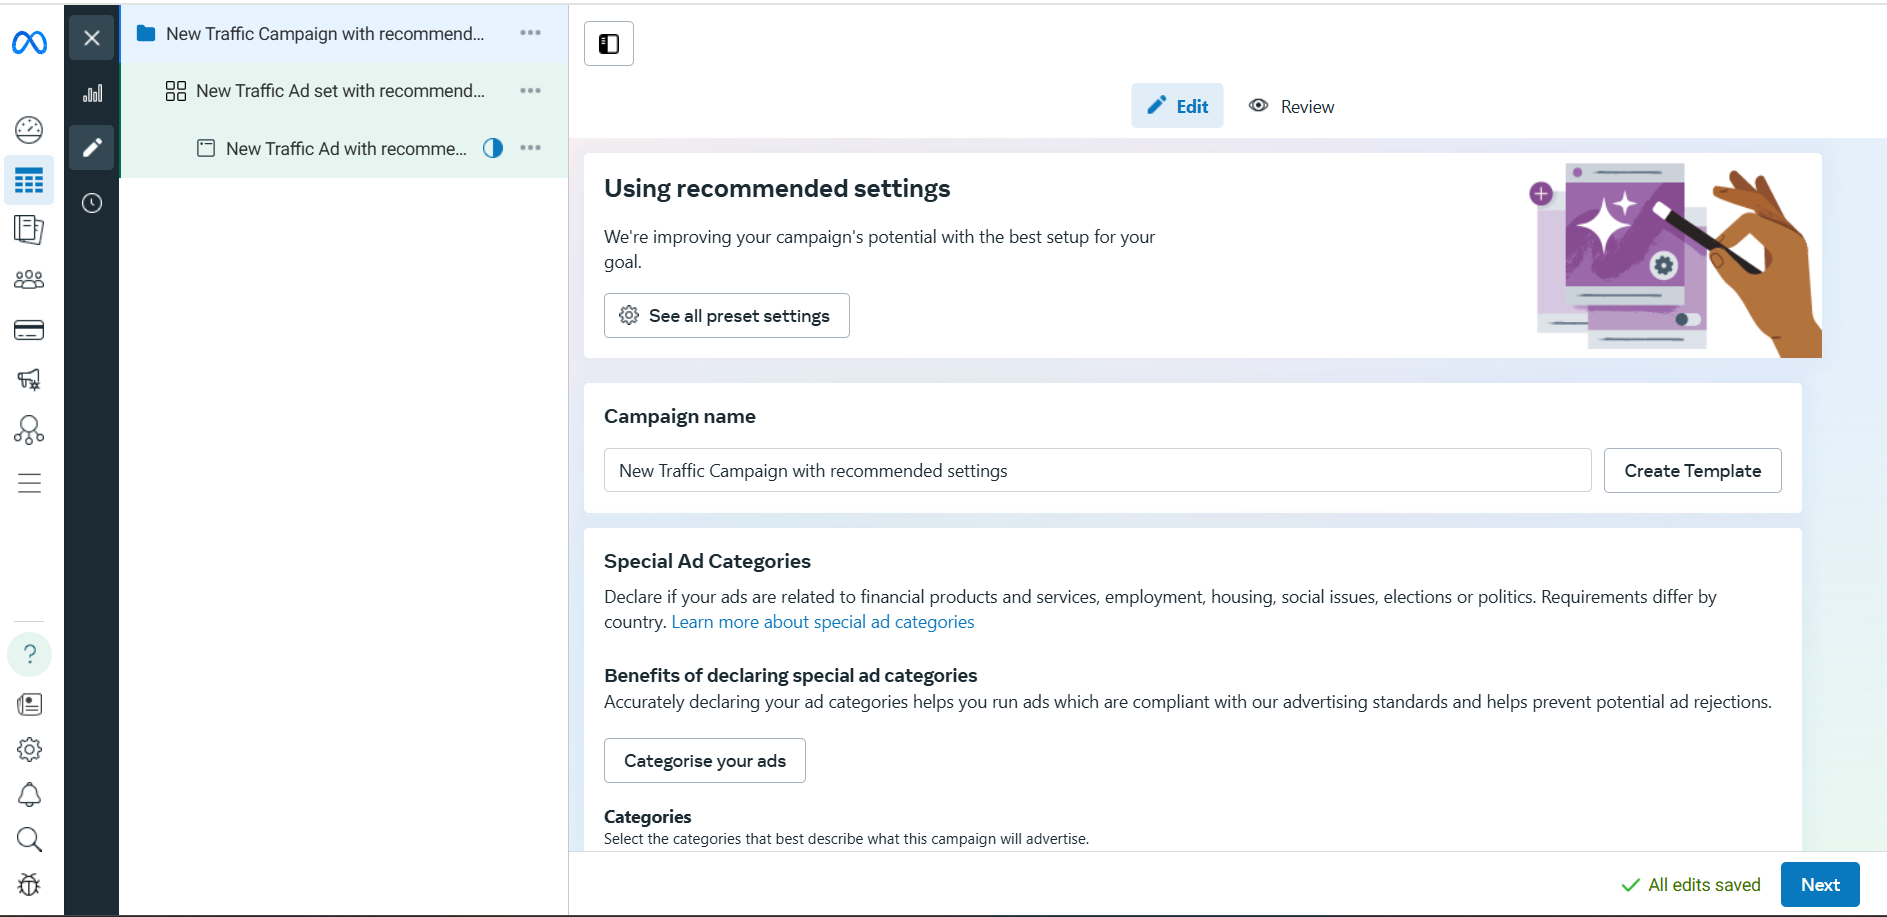This screenshot has width=1887, height=917.
Task: Click Create Template button
Action: click(x=1692, y=470)
